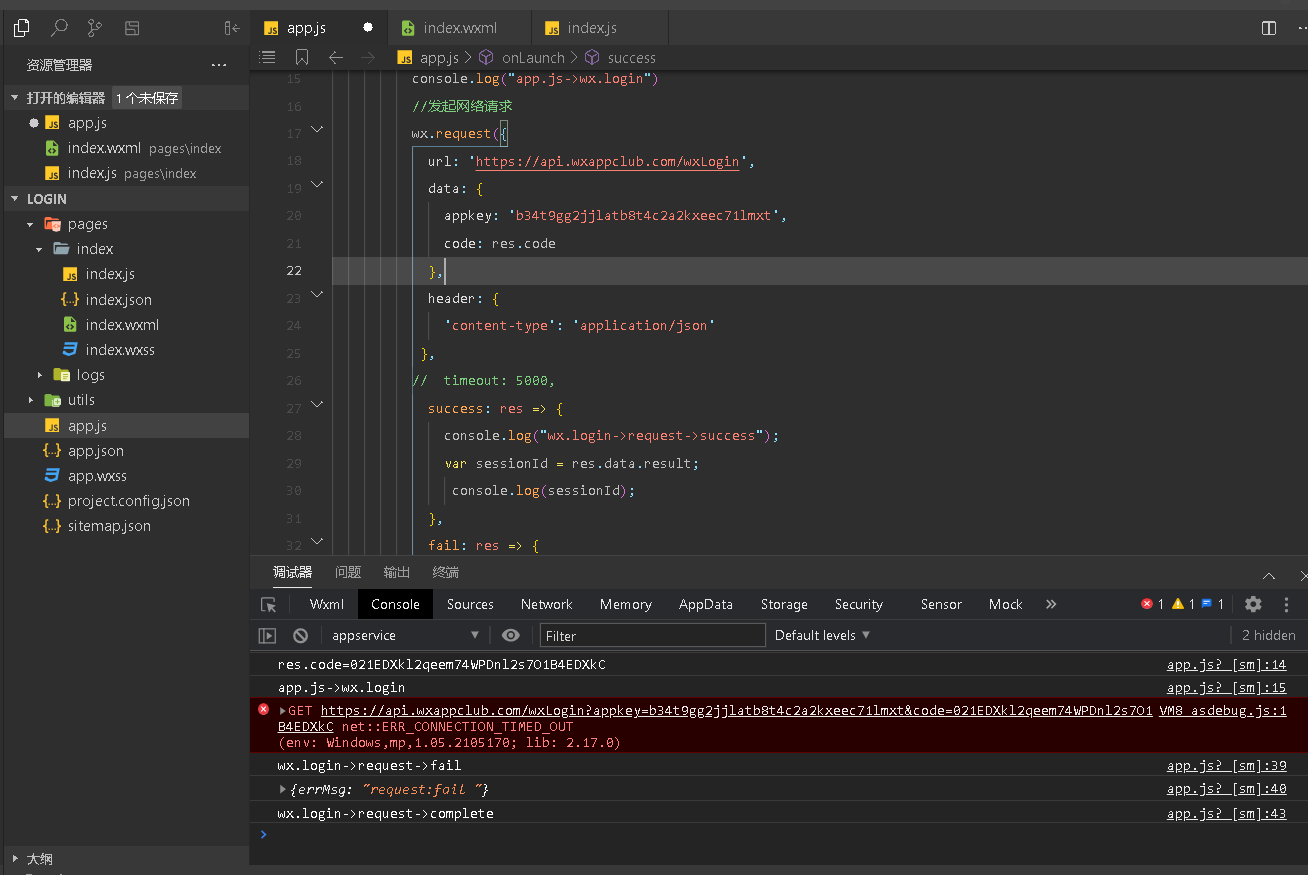Open the appservice context dropdown
This screenshot has width=1308, height=875.
tap(405, 636)
